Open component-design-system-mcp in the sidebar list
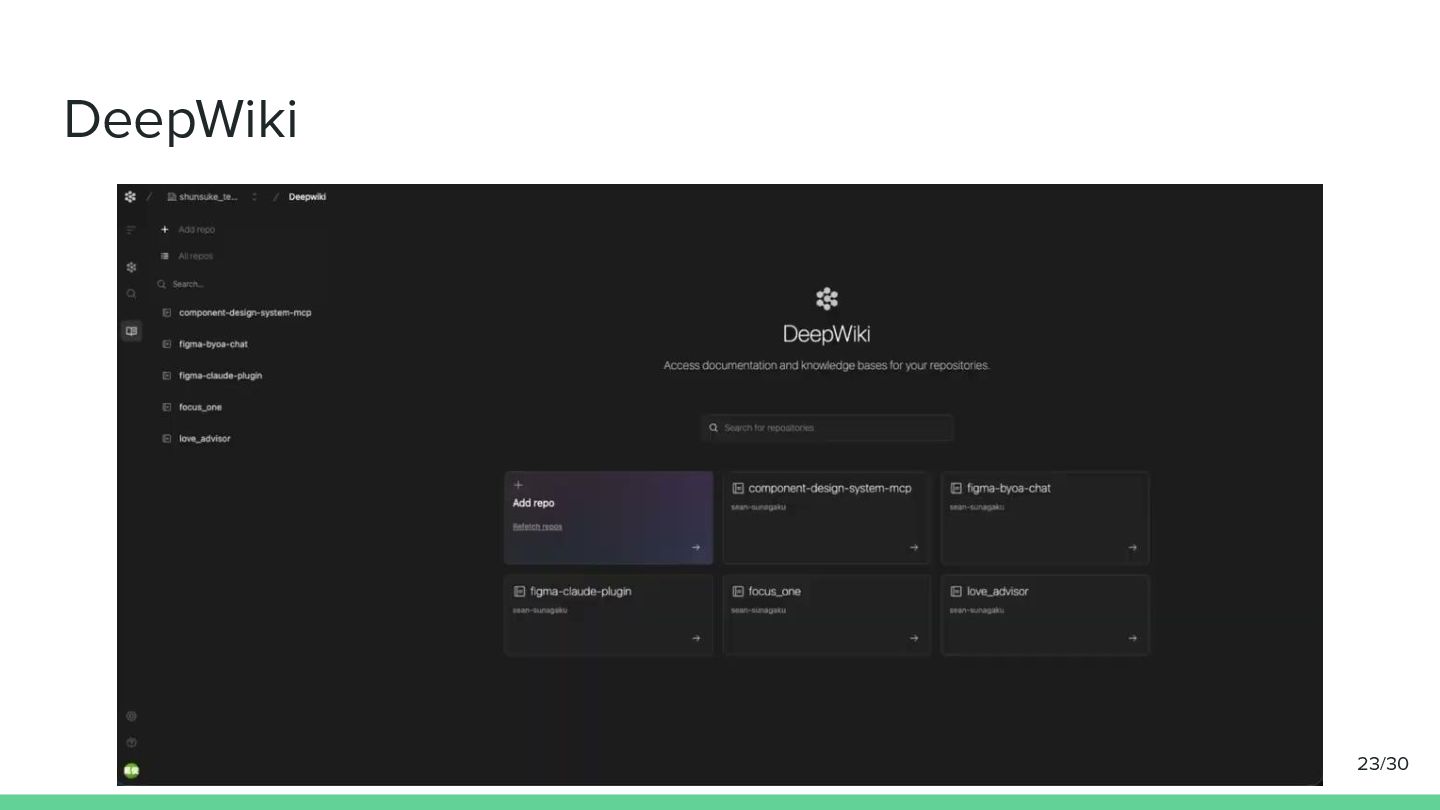1440x810 pixels. [x=238, y=313]
